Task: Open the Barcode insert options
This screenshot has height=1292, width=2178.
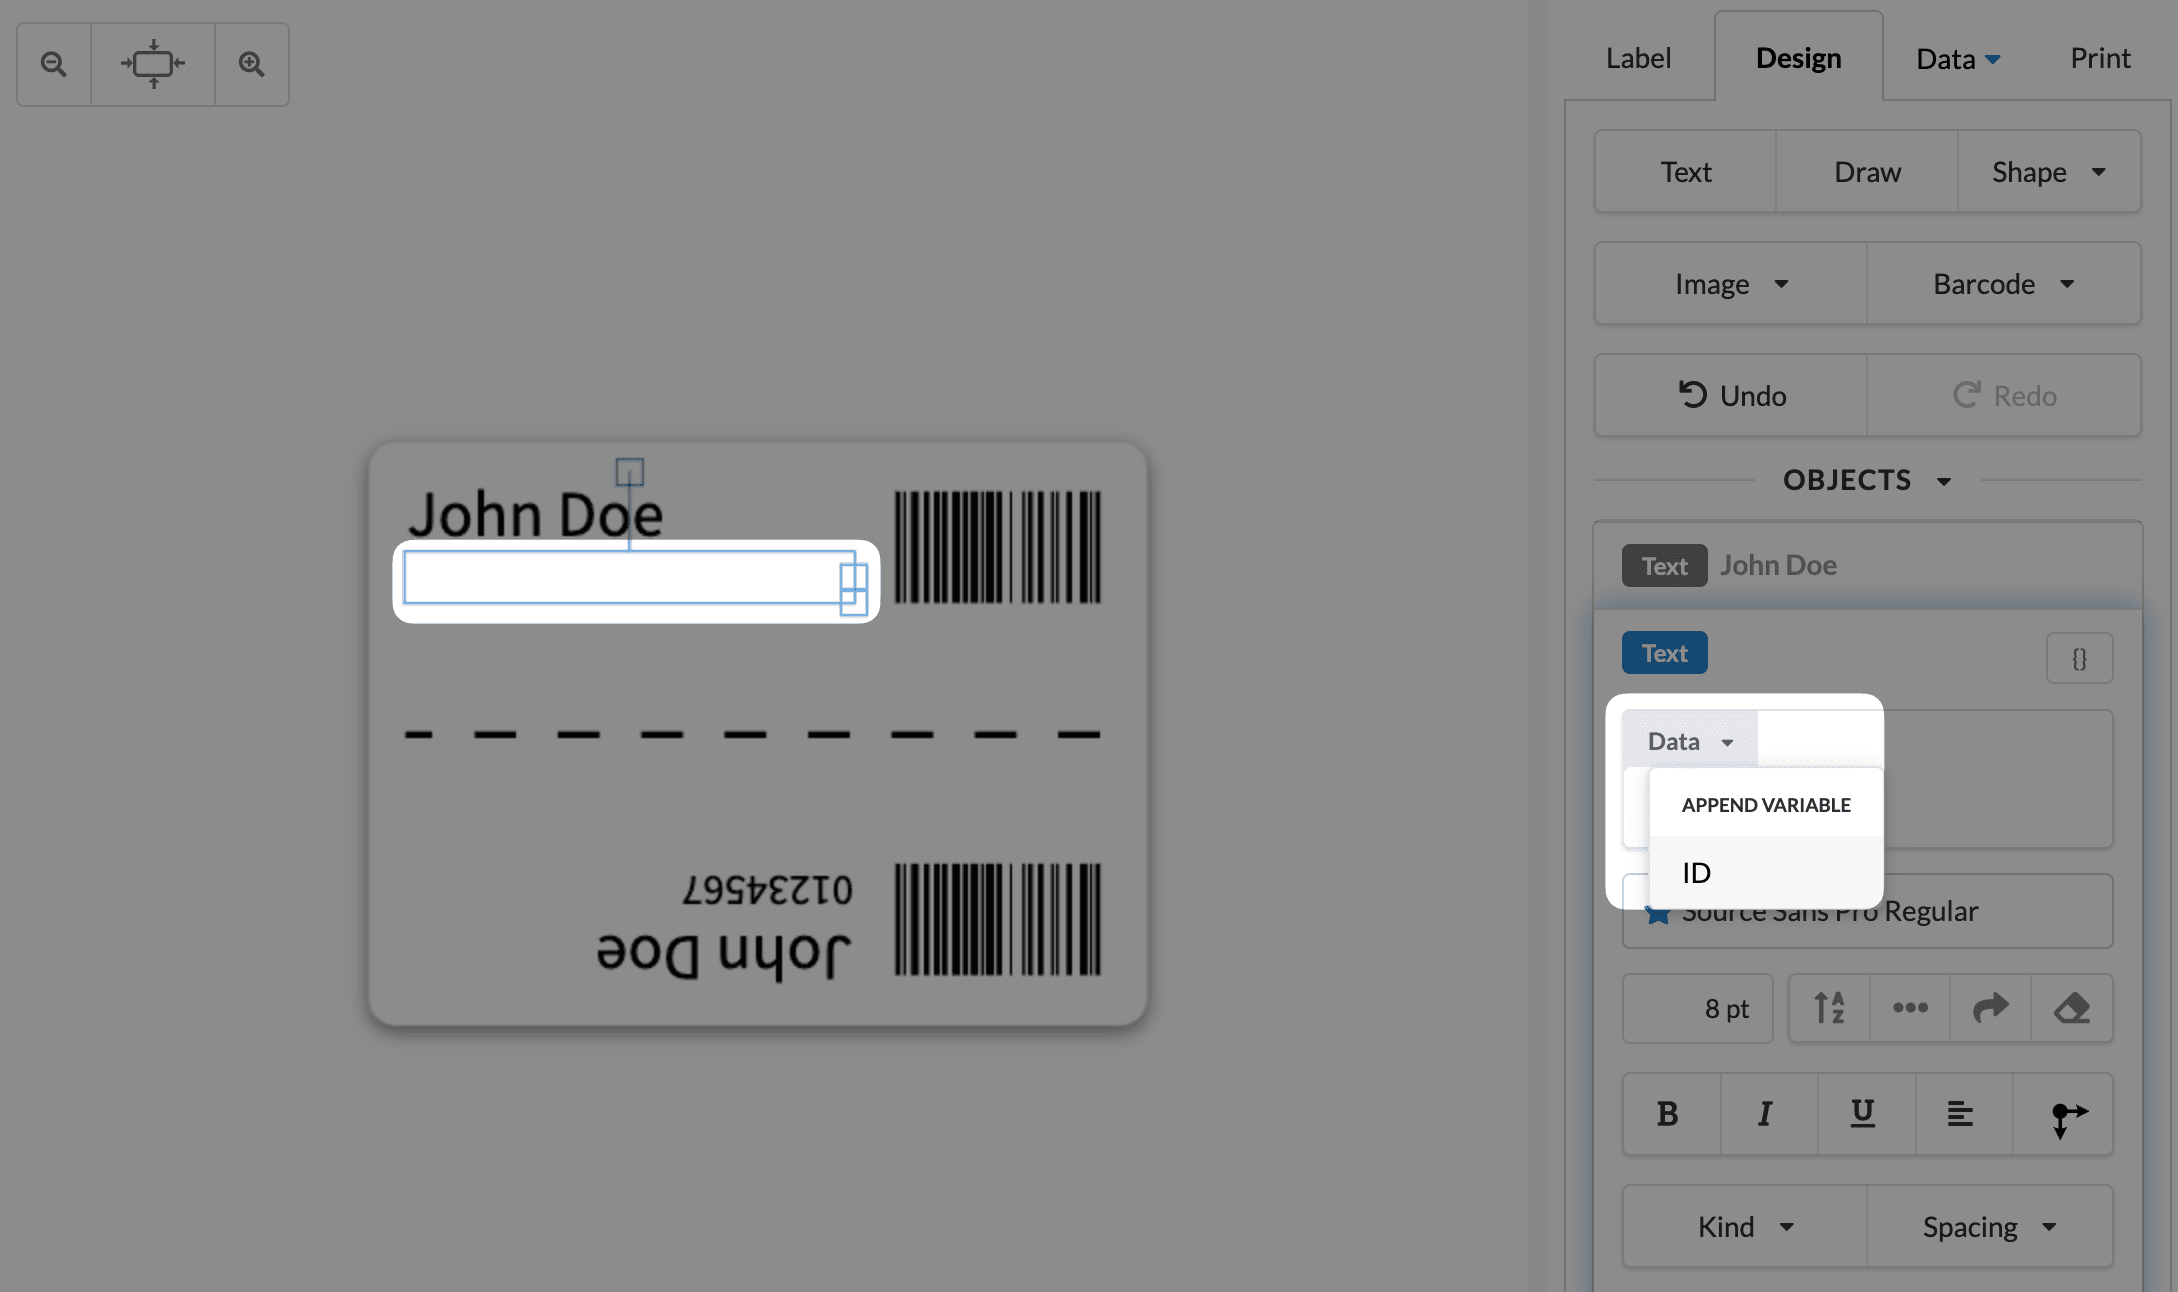Action: (x=2003, y=283)
